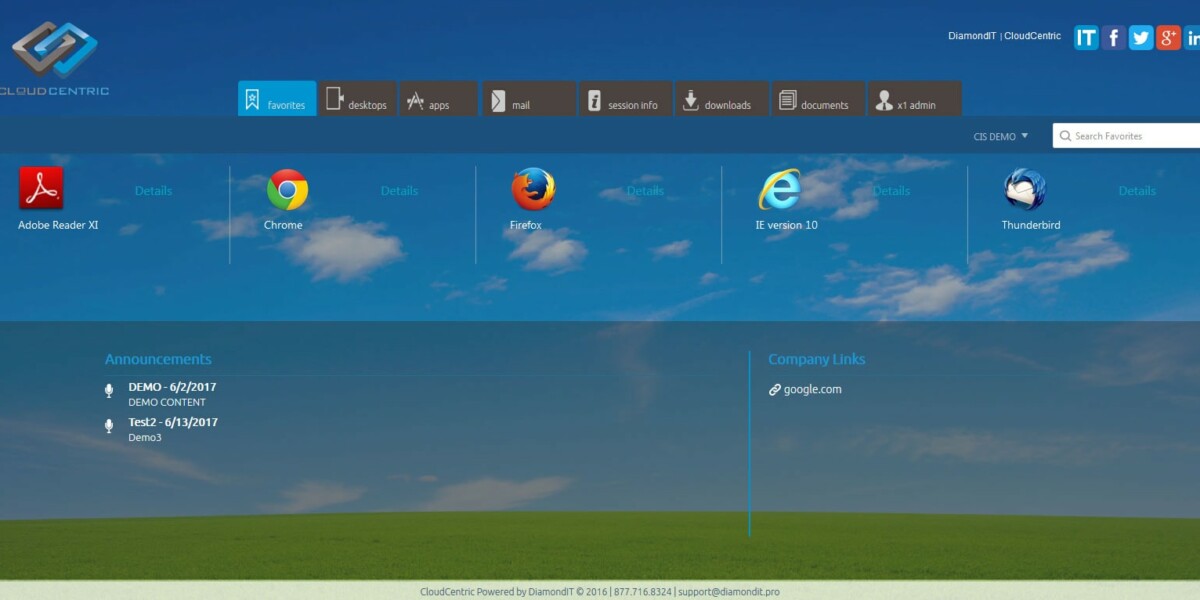Viewport: 1200px width, 600px height.
Task: Launch Firefox from favorites
Action: point(533,189)
